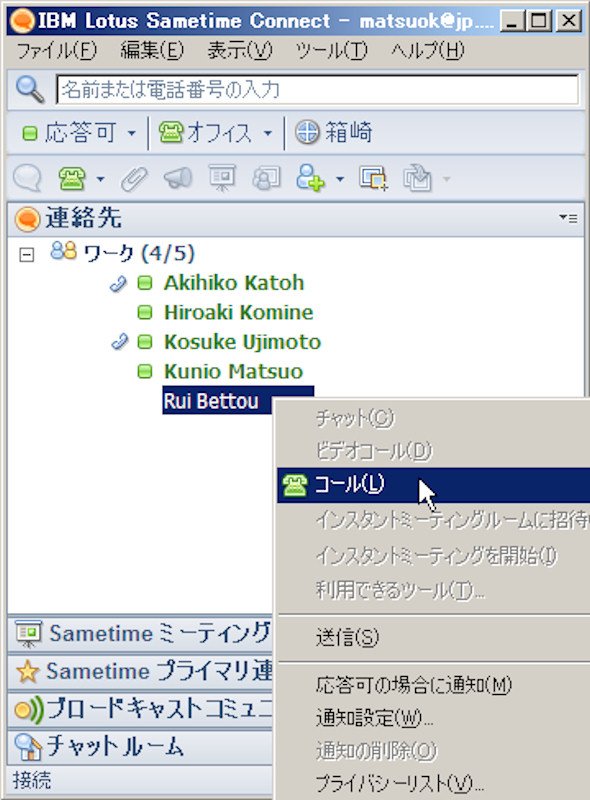This screenshot has height=800, width=590.
Task: Click the instant meeting presentation board icon
Action: point(222,178)
